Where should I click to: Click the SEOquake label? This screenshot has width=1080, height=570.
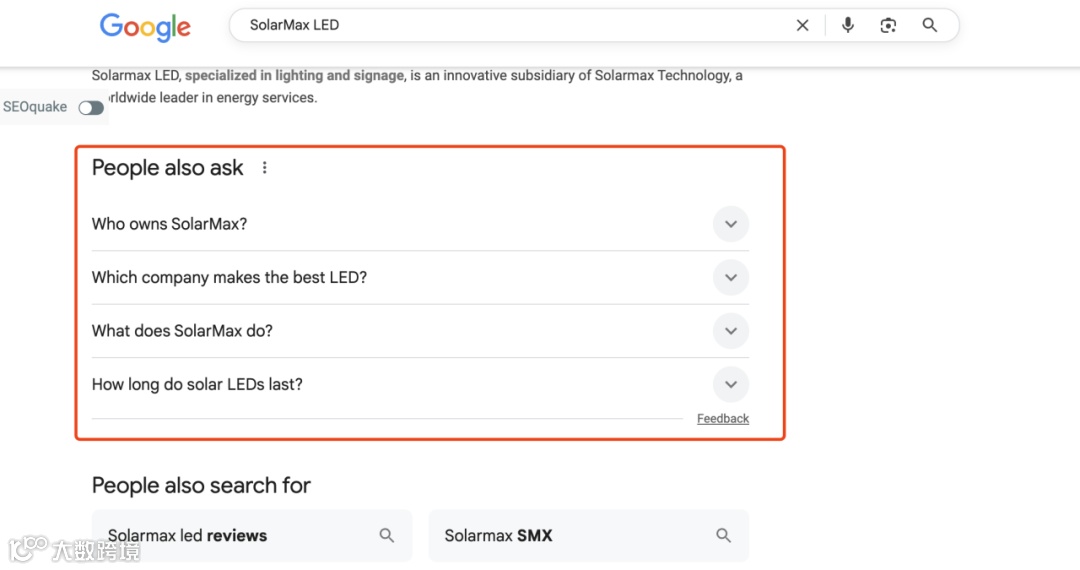point(36,107)
